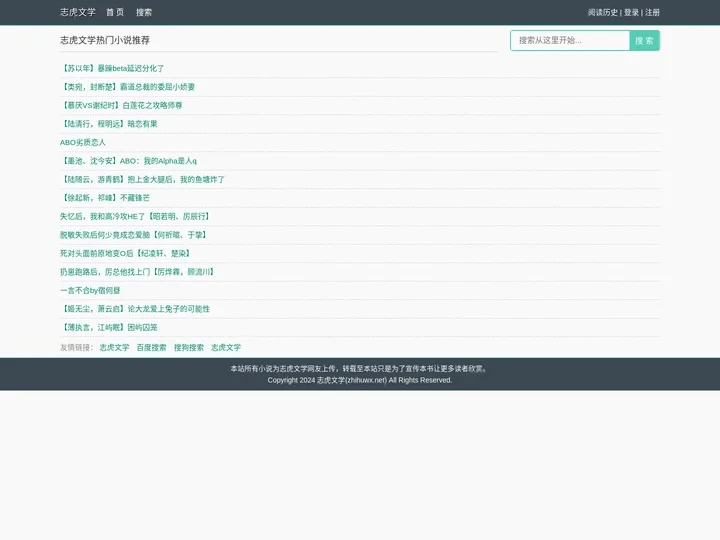Focus the 搜索从这里开始 search input field
The width and height of the screenshot is (720, 540).
(570, 40)
